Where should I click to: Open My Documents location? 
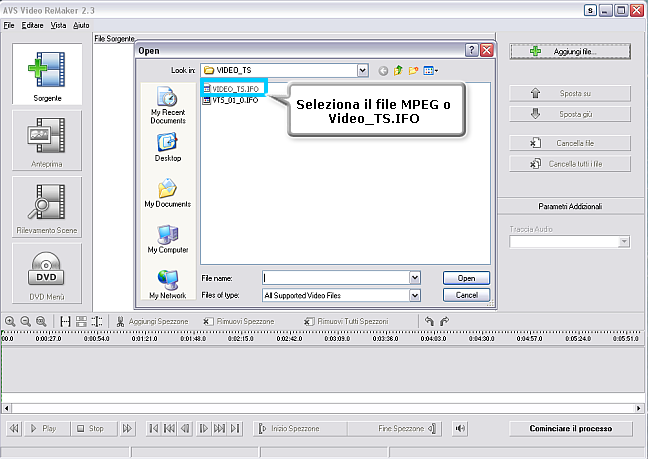click(x=168, y=193)
